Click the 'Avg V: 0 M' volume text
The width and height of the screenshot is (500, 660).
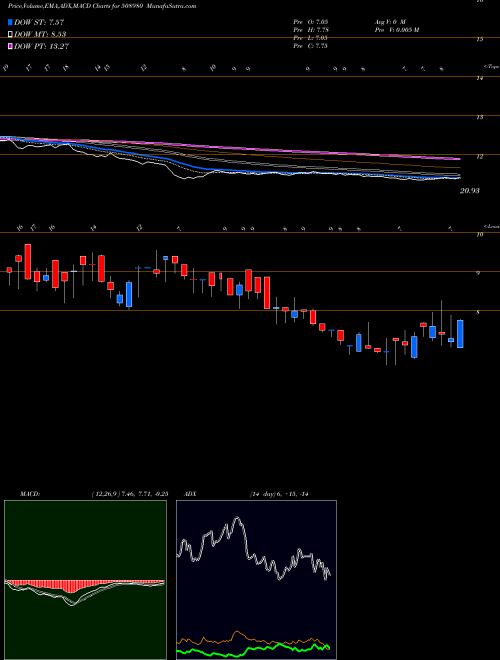(x=389, y=21)
